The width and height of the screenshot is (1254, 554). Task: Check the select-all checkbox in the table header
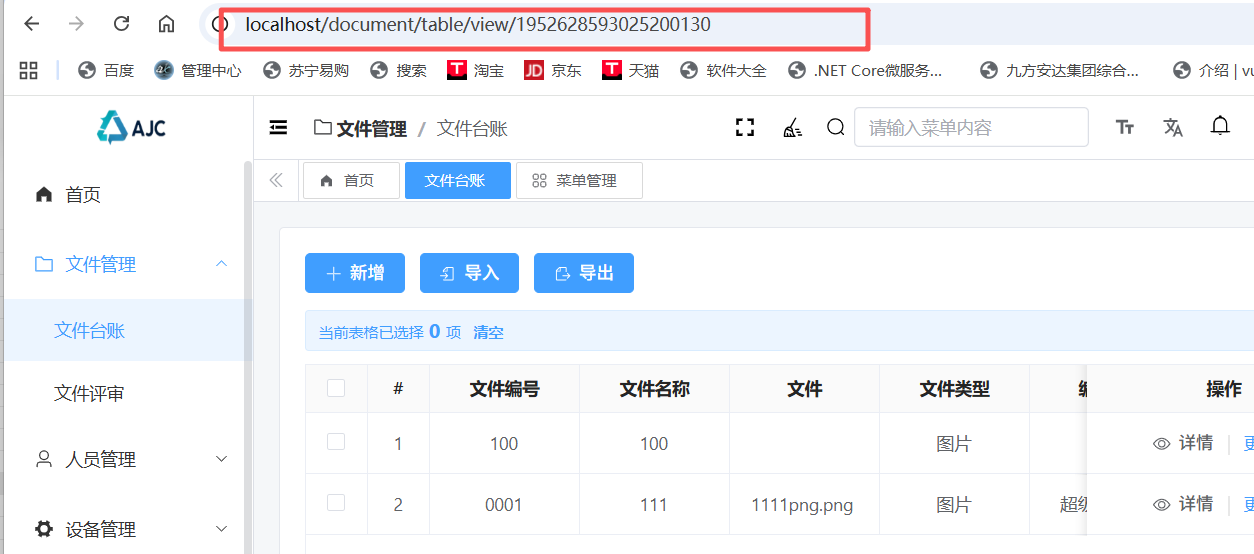pyautogui.click(x=336, y=388)
